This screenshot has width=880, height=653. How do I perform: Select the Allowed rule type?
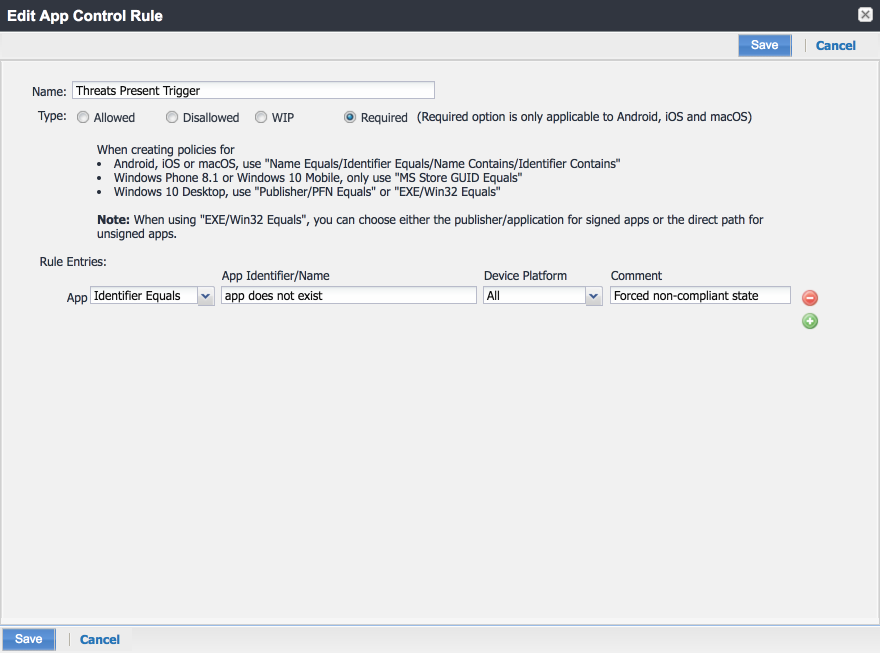pos(83,117)
